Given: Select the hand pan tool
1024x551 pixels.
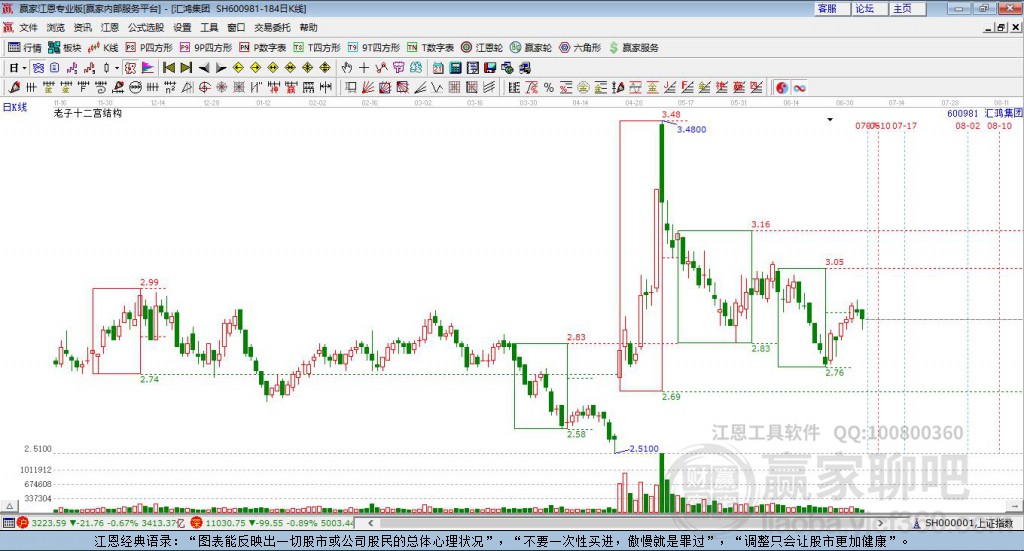Looking at the screenshot, I should pyautogui.click(x=347, y=68).
